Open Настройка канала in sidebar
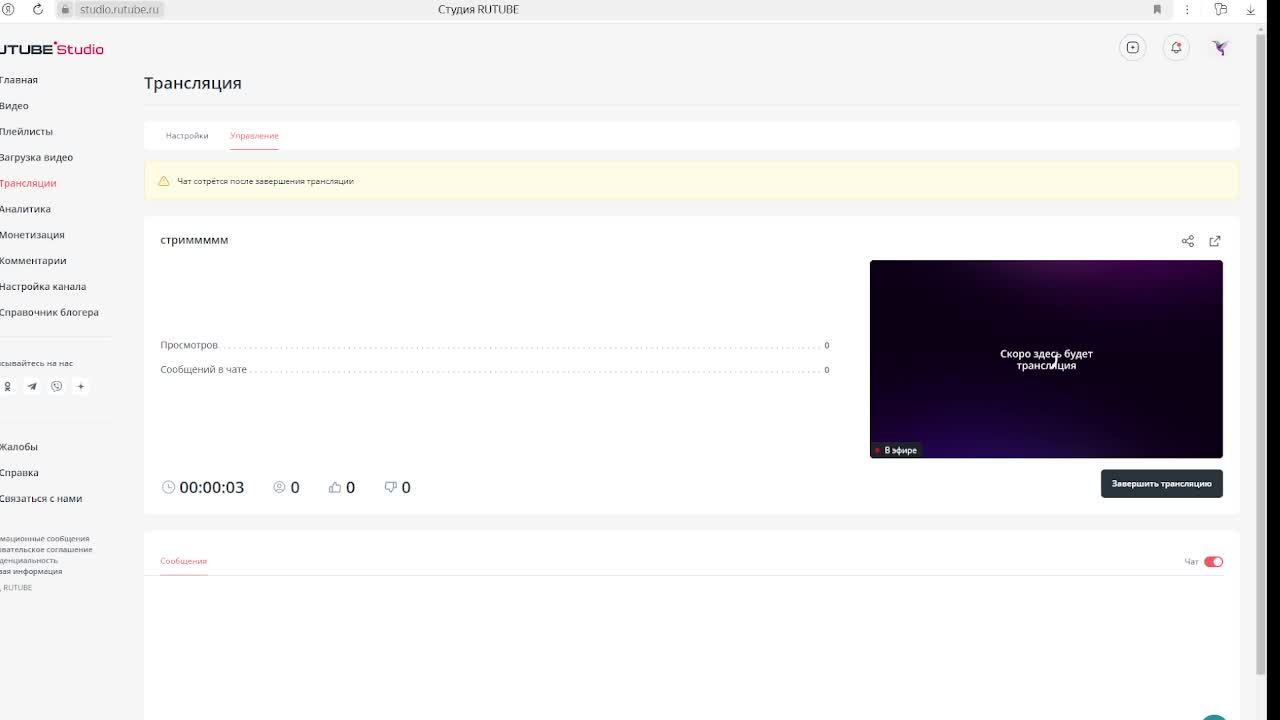 pyautogui.click(x=43, y=287)
